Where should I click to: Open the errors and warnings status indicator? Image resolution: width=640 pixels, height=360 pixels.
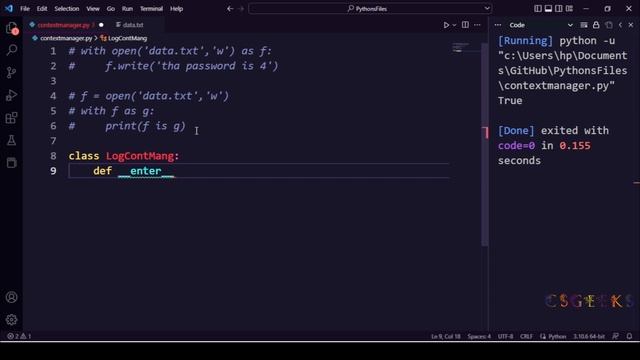(x=19, y=336)
